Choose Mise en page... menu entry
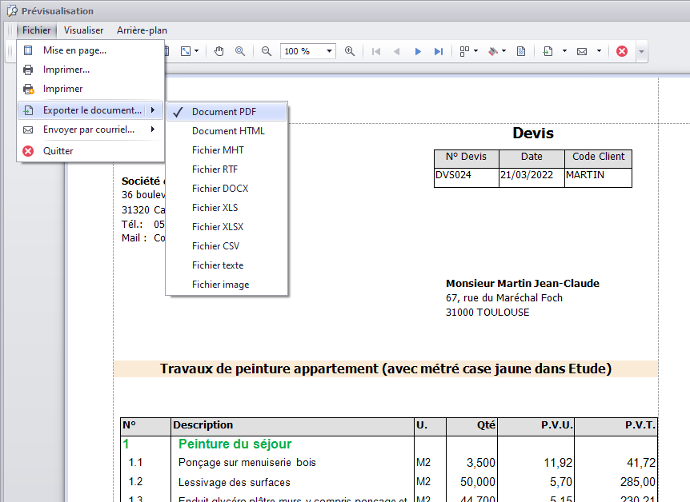Screen dimensions: 690x502 pos(91,51)
